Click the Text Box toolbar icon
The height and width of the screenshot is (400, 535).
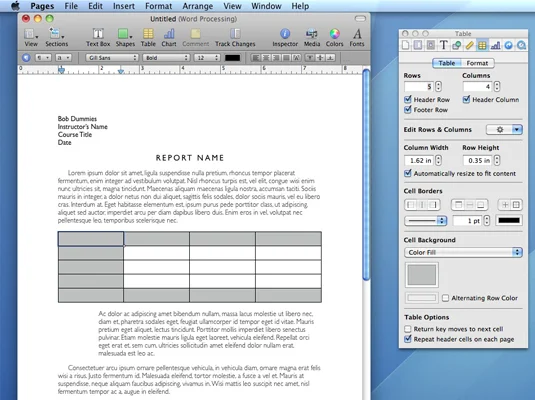click(x=98, y=37)
